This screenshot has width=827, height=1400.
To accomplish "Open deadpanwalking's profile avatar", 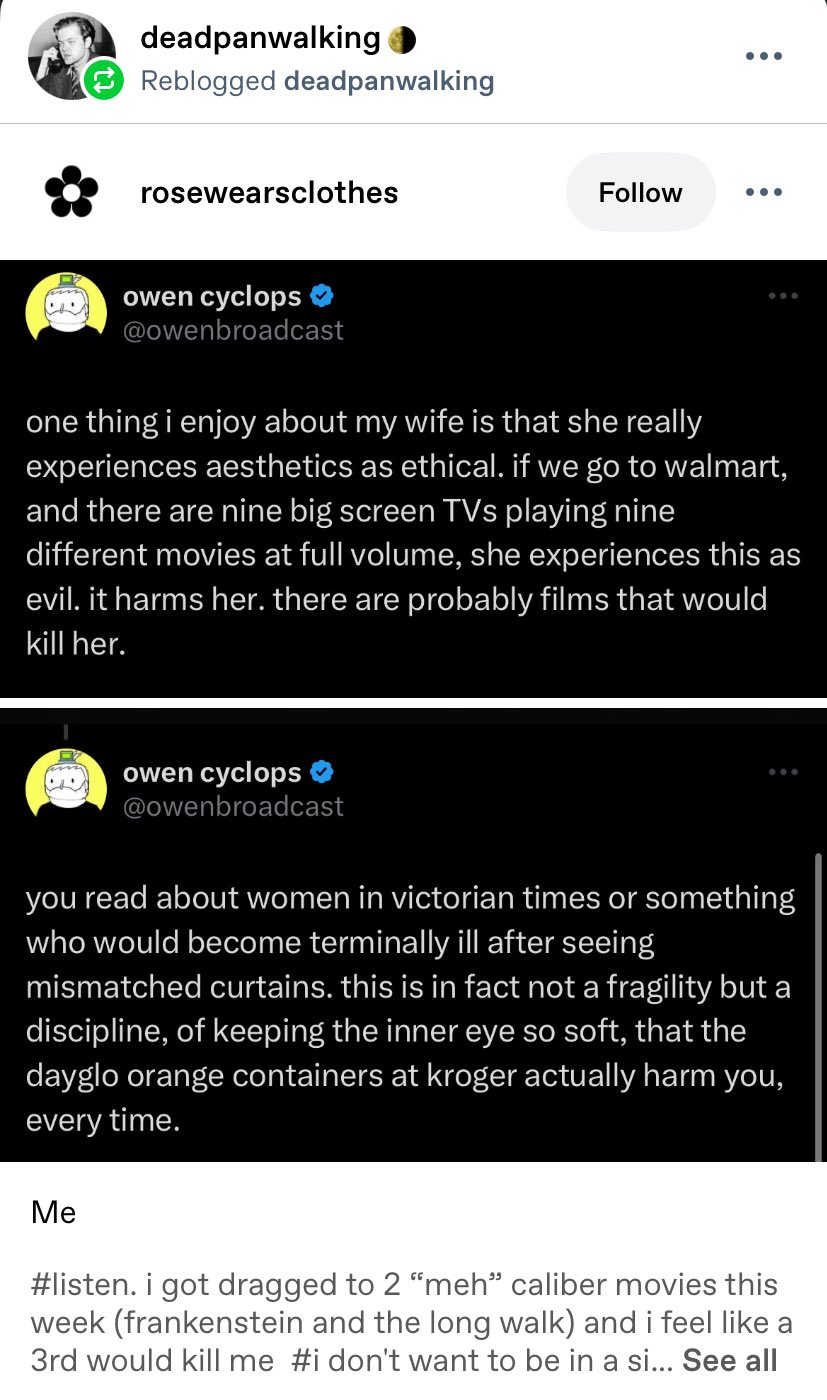I will tap(66, 55).
